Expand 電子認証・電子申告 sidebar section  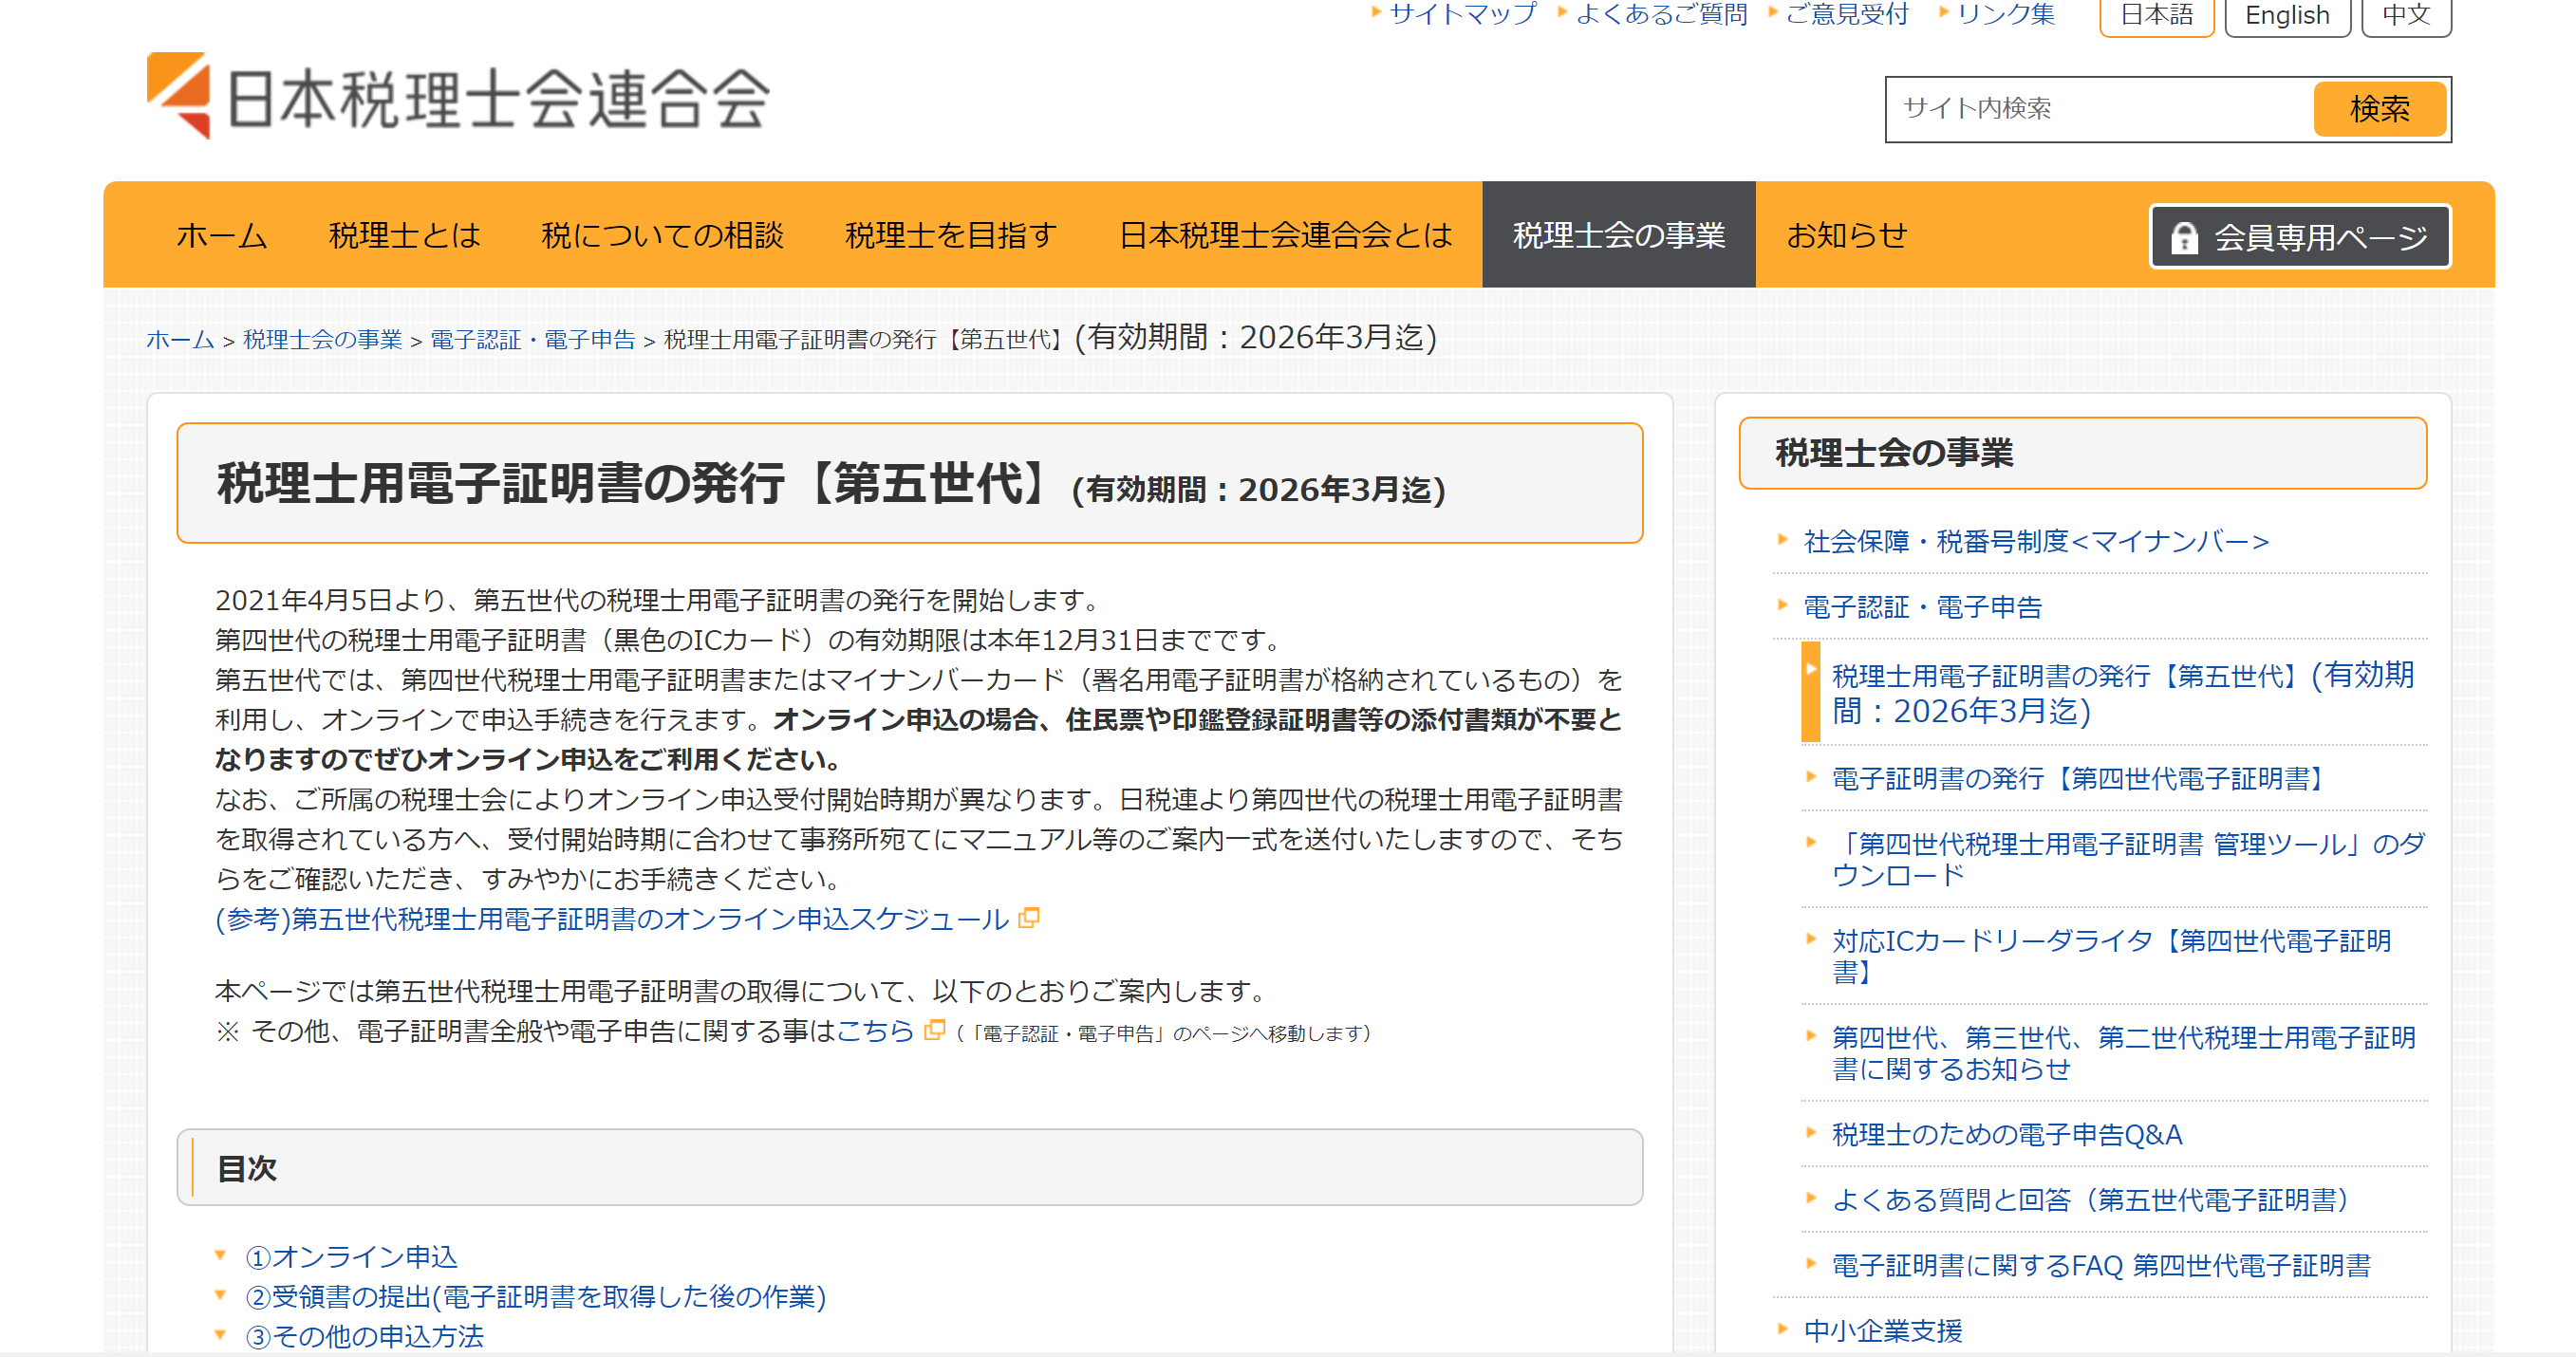point(1921,606)
